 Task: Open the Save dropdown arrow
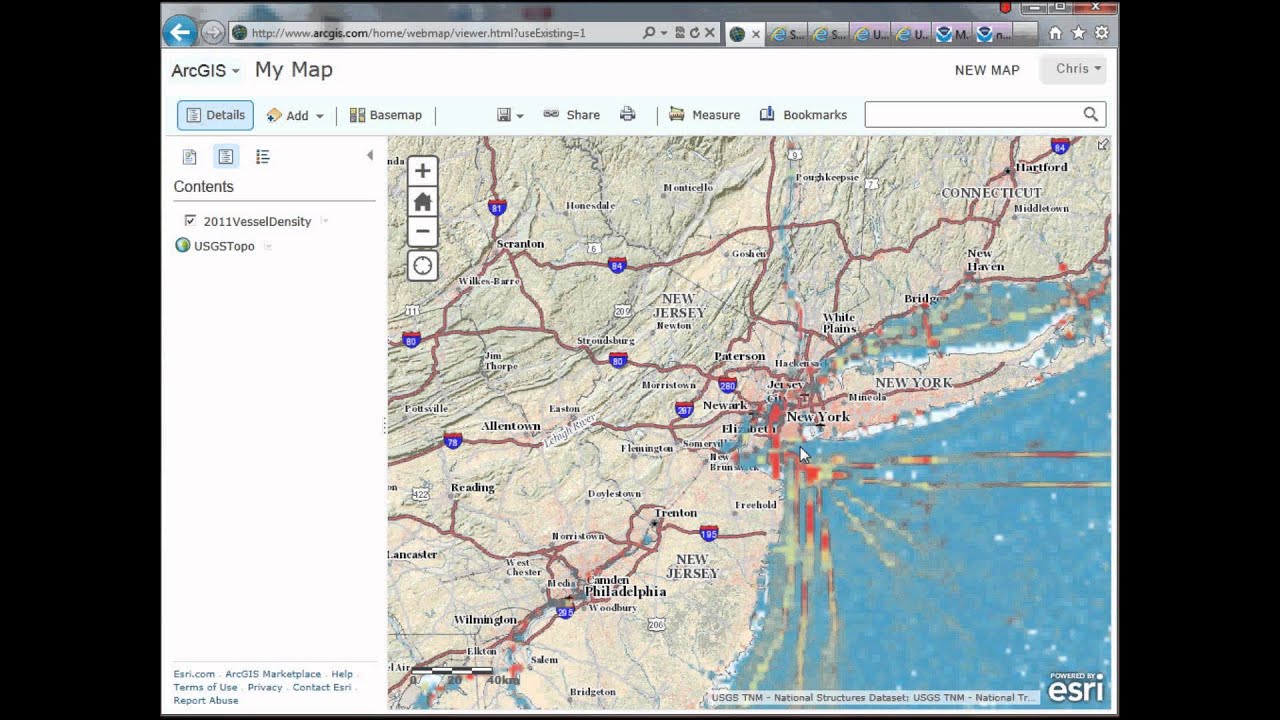tap(520, 116)
